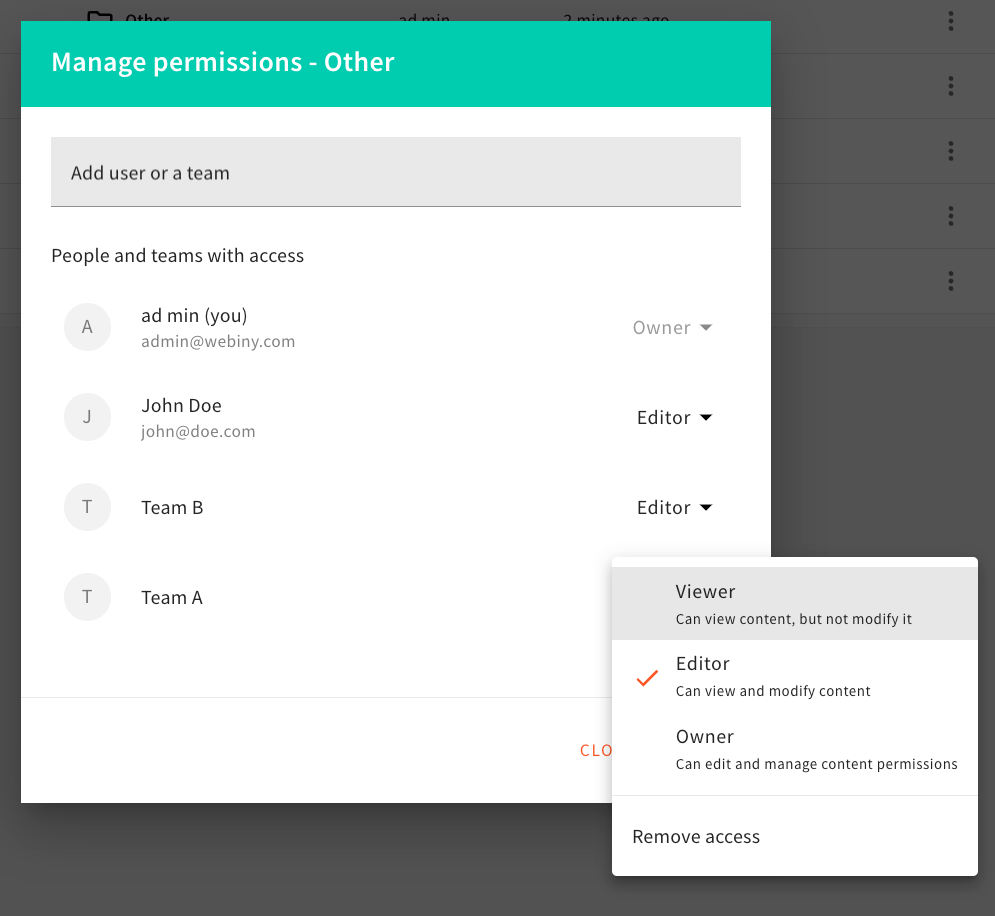995x916 pixels.
Task: Click ad min's circular avatar icon
Action: pos(87,327)
